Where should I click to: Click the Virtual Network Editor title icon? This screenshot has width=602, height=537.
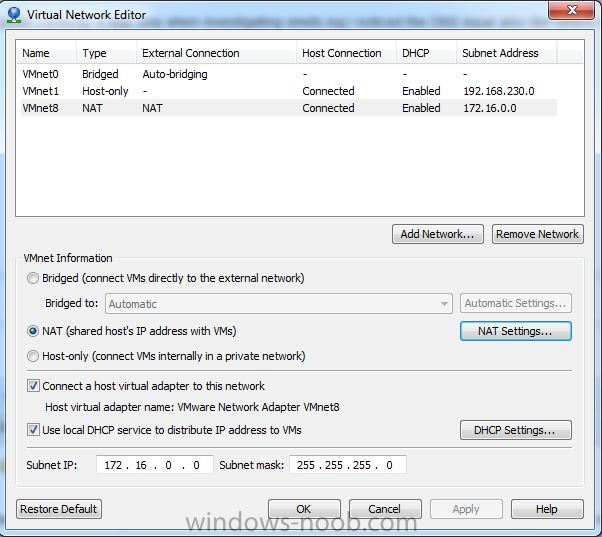pyautogui.click(x=14, y=15)
